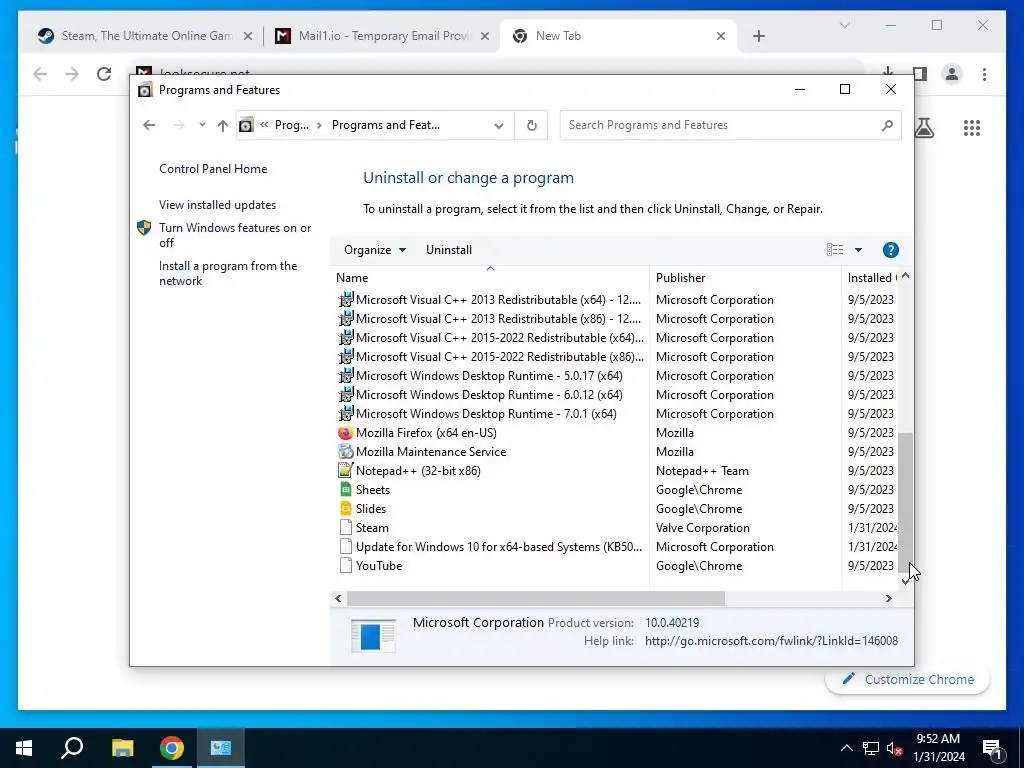Click horizontal scrollbar right arrow
This screenshot has height=768, width=1024.
click(888, 598)
